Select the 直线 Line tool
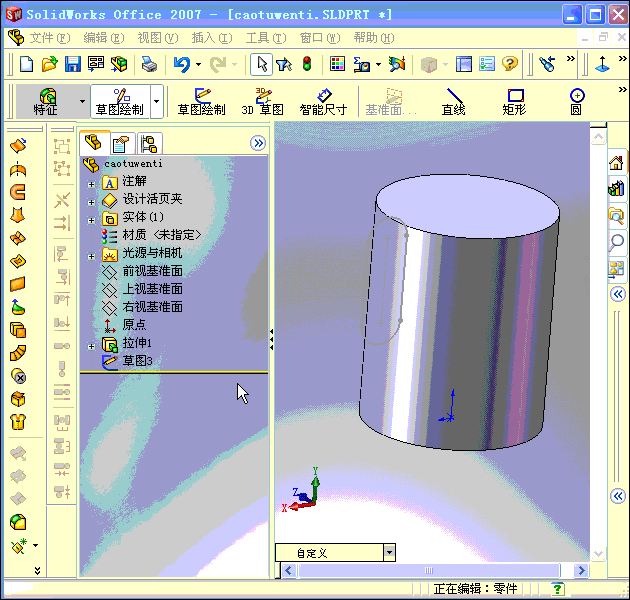 pyautogui.click(x=453, y=102)
